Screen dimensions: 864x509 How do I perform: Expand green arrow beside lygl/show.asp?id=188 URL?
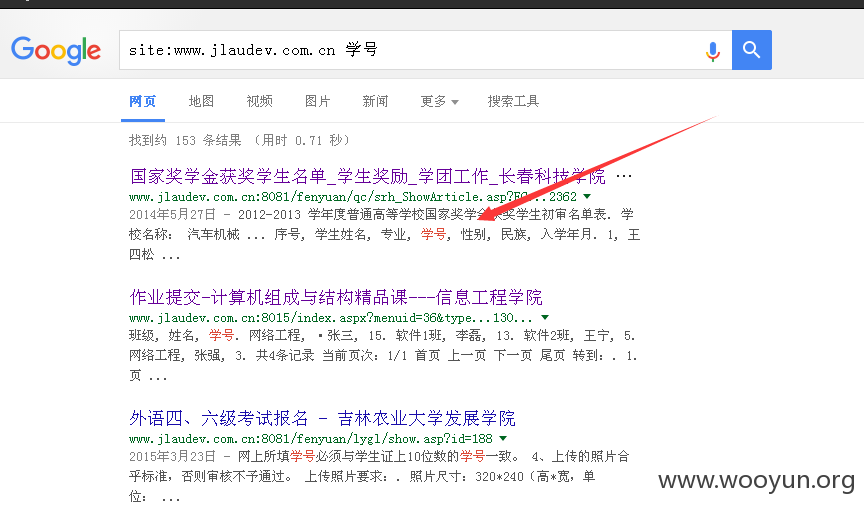click(x=503, y=438)
